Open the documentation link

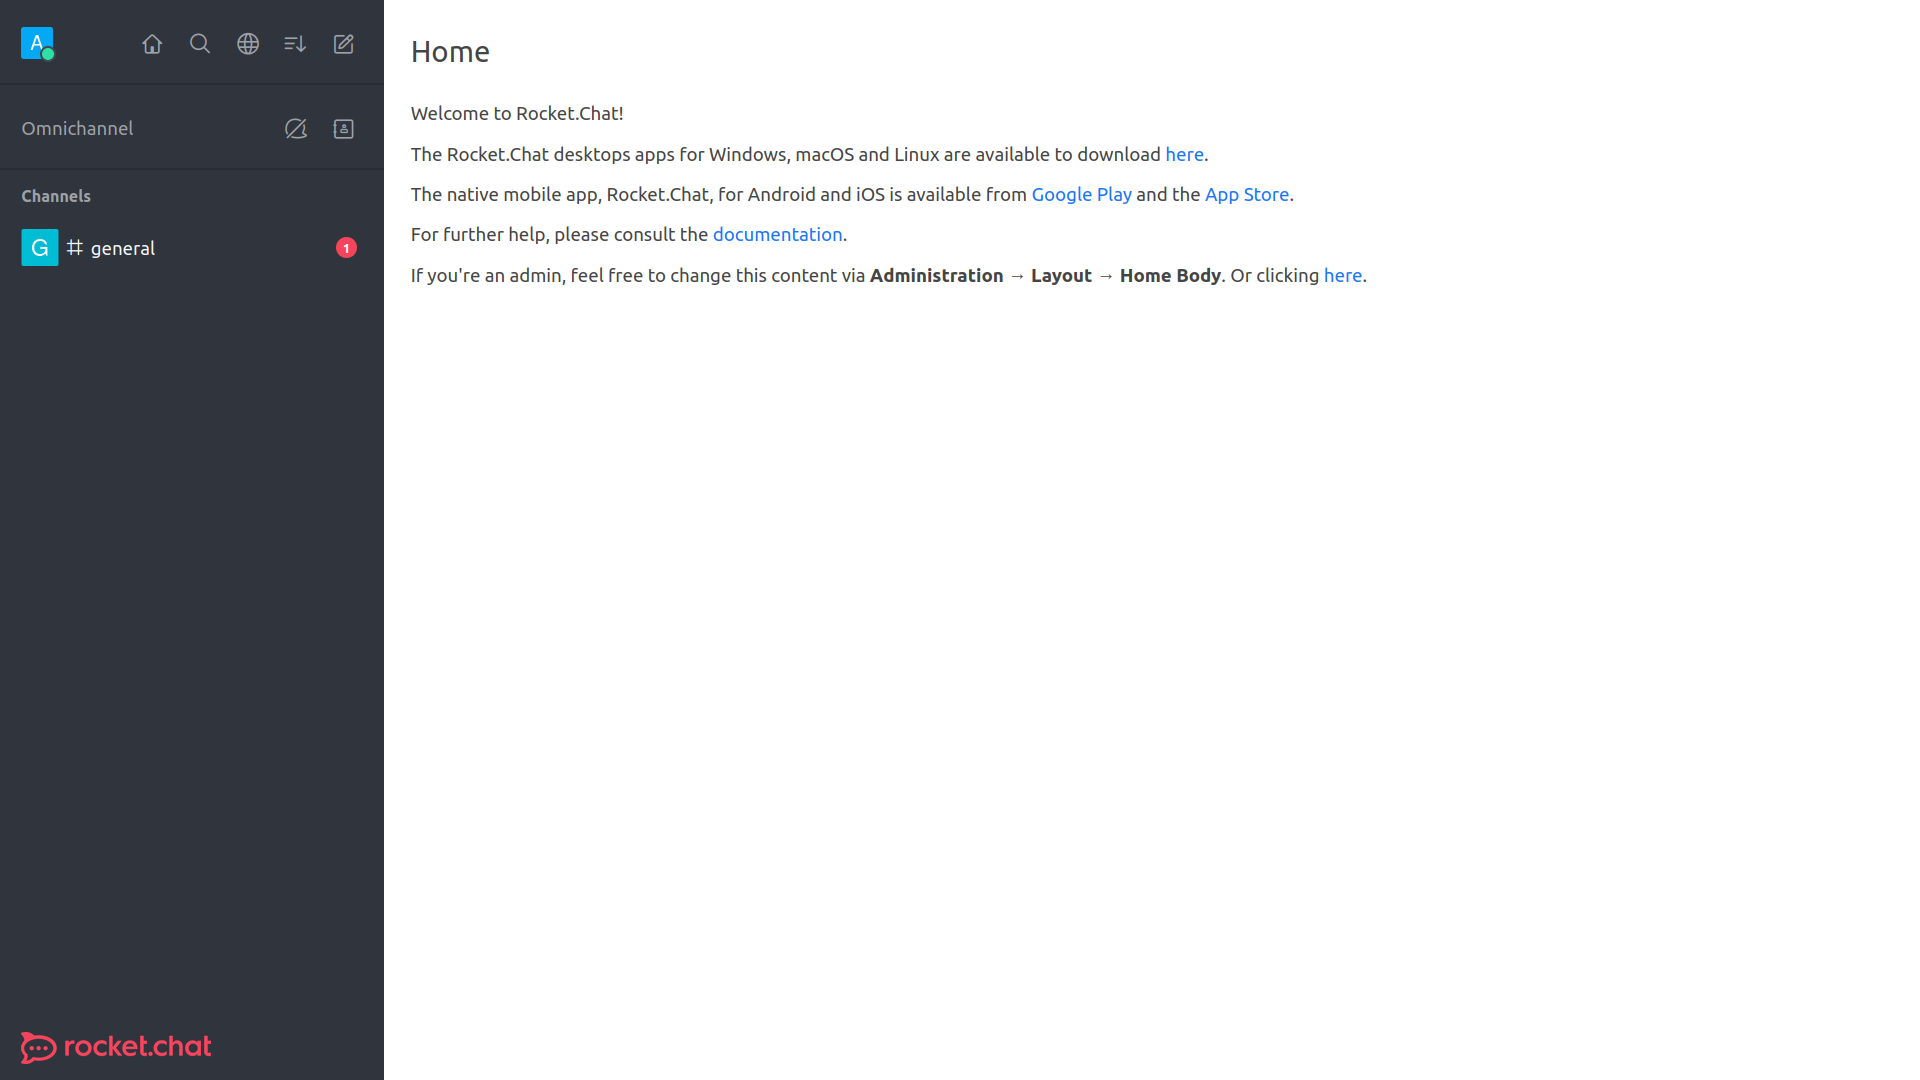[x=778, y=234]
